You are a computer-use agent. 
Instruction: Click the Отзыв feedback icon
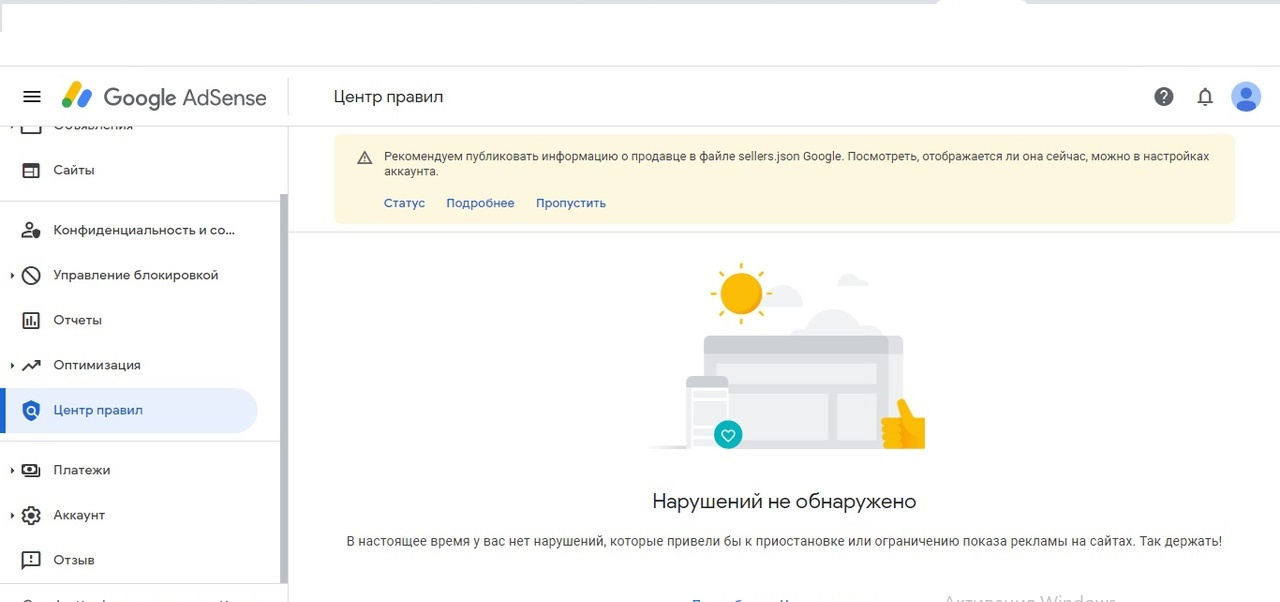(x=31, y=560)
